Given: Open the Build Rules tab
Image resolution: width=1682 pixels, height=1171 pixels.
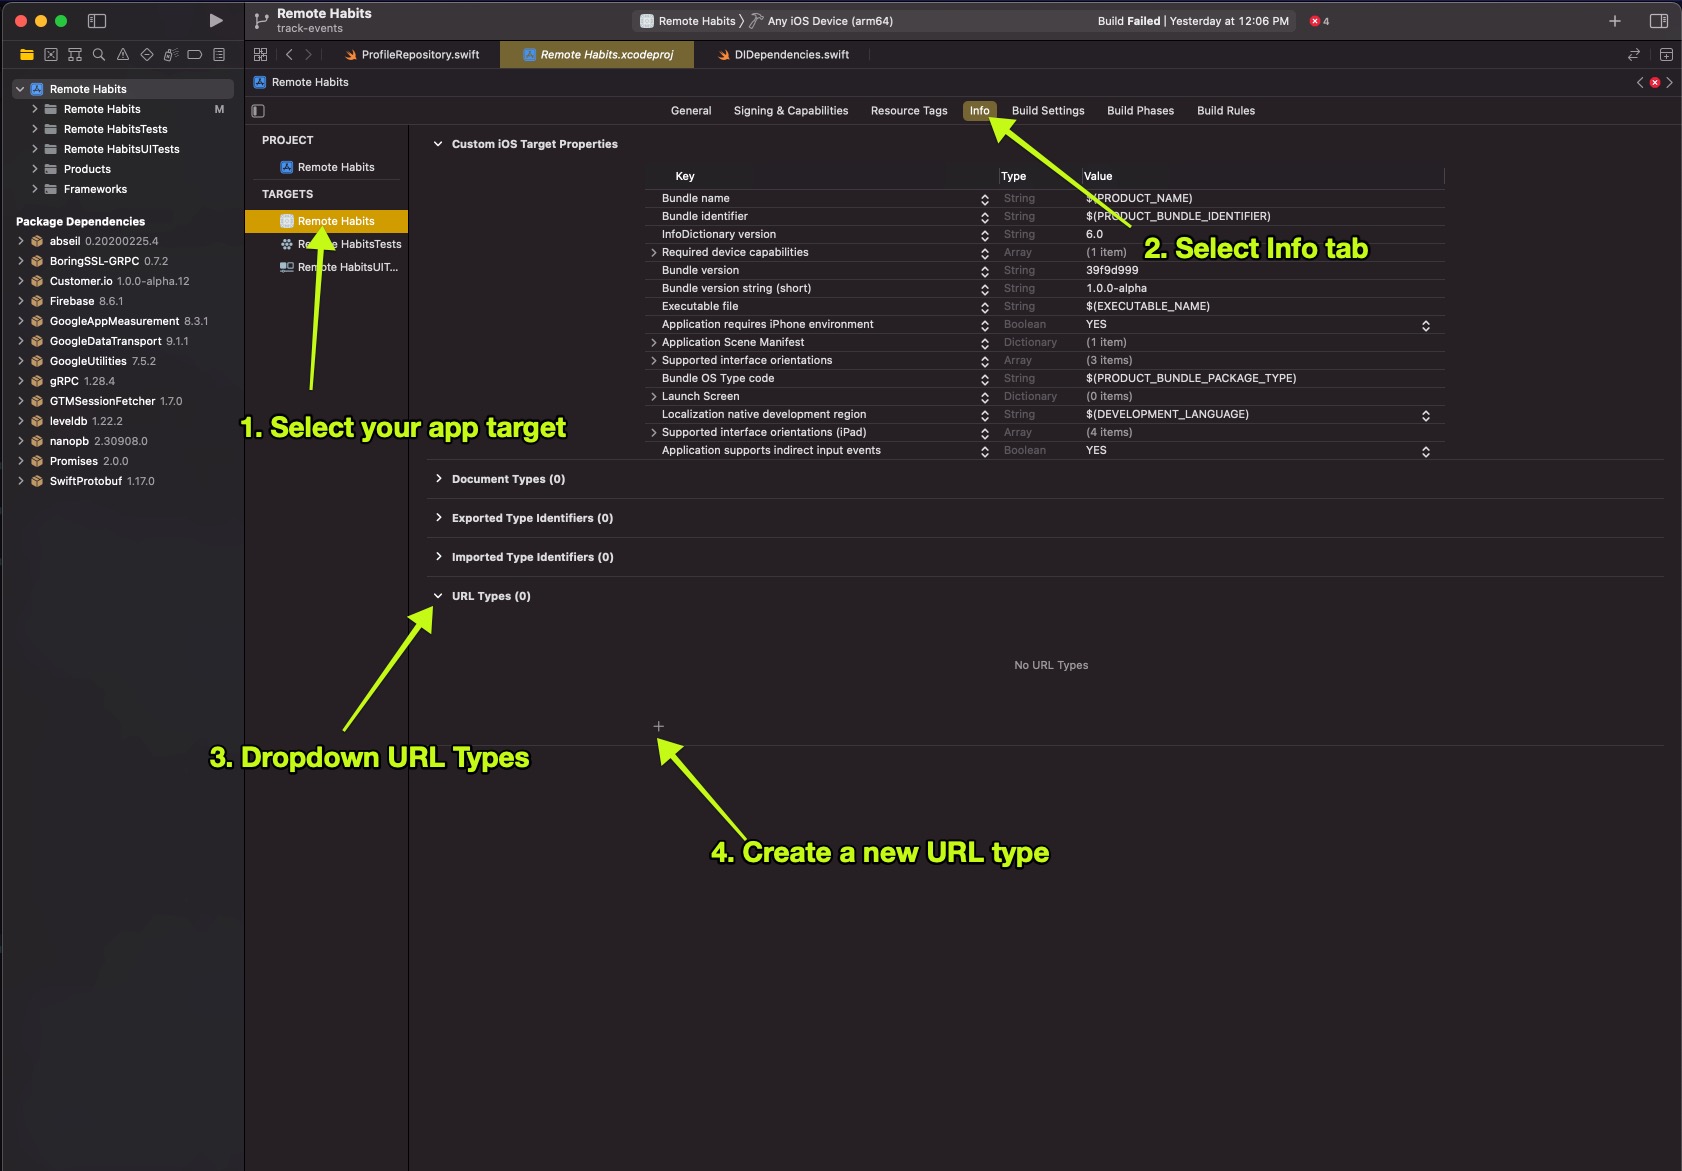Looking at the screenshot, I should point(1226,111).
